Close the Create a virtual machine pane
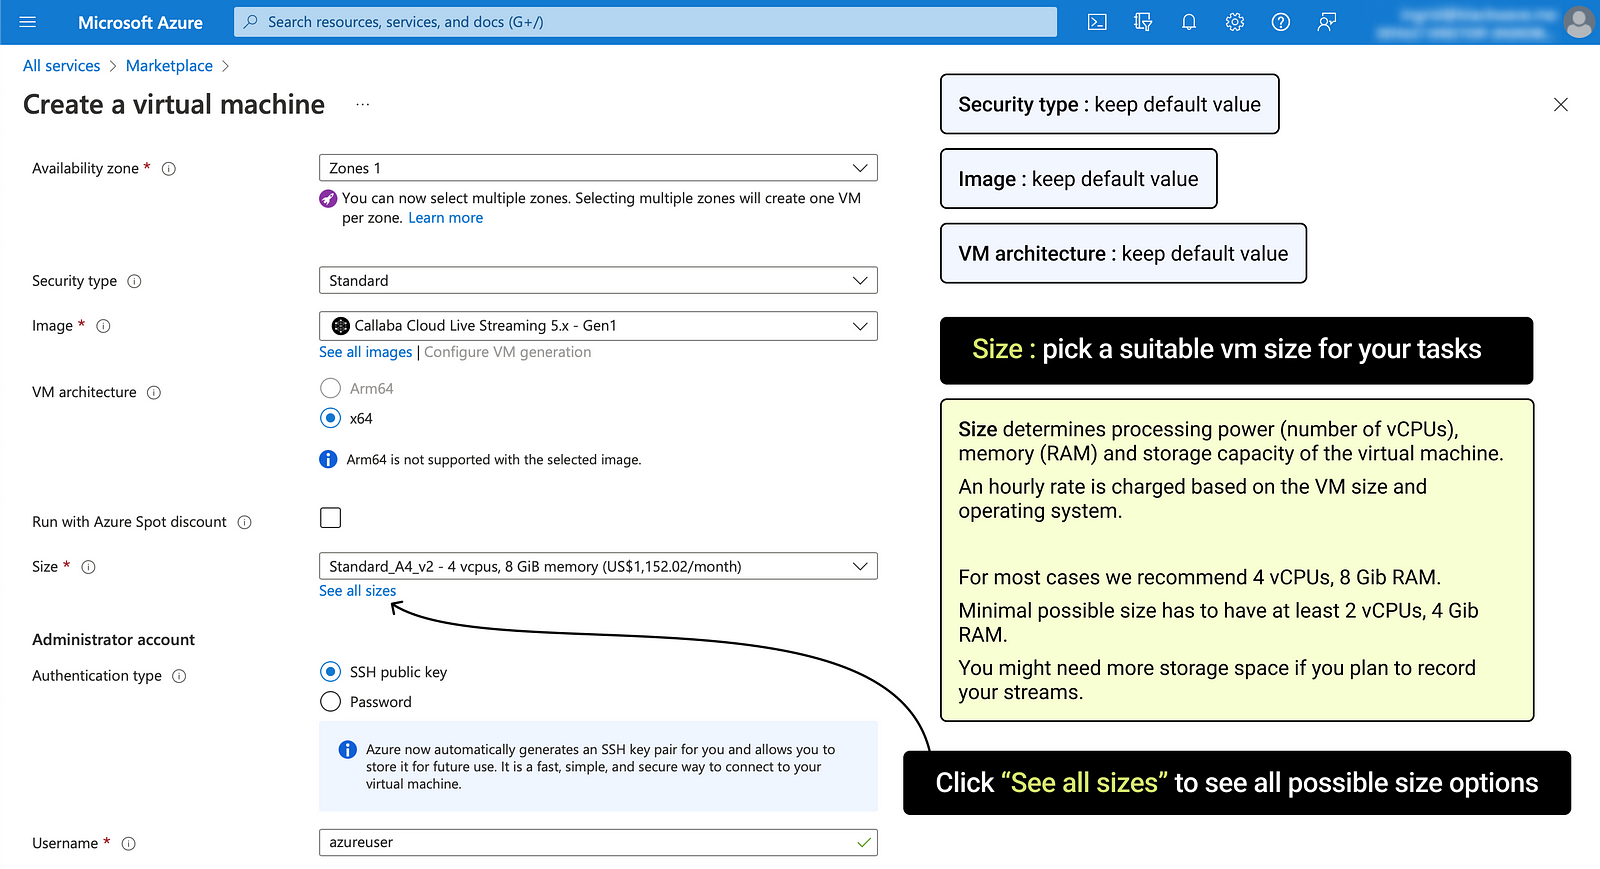The image size is (1600, 869). click(1561, 104)
